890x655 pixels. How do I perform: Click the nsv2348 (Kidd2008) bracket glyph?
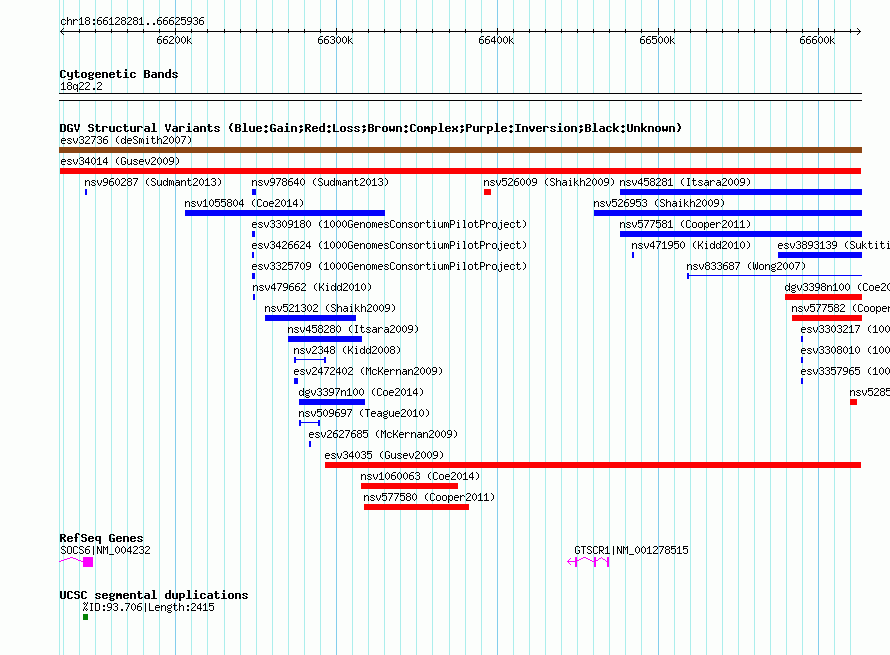coord(310,360)
